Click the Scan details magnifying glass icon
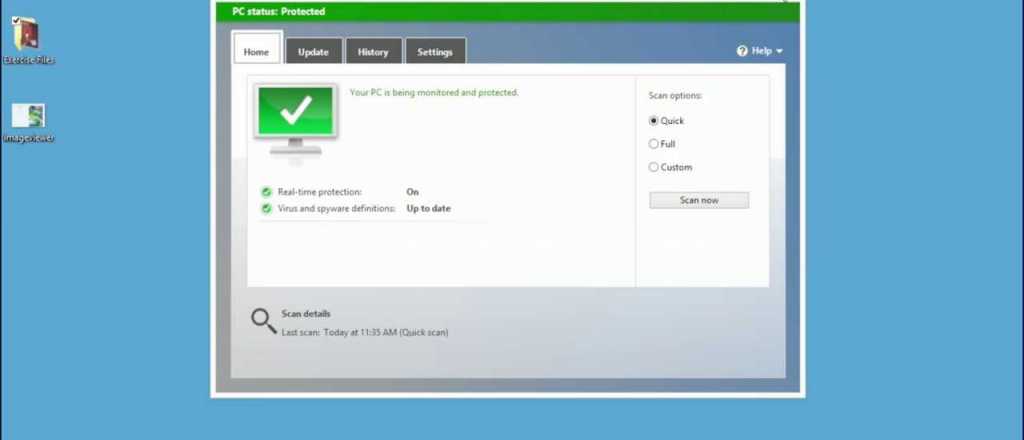This screenshot has width=1024, height=440. click(264, 321)
